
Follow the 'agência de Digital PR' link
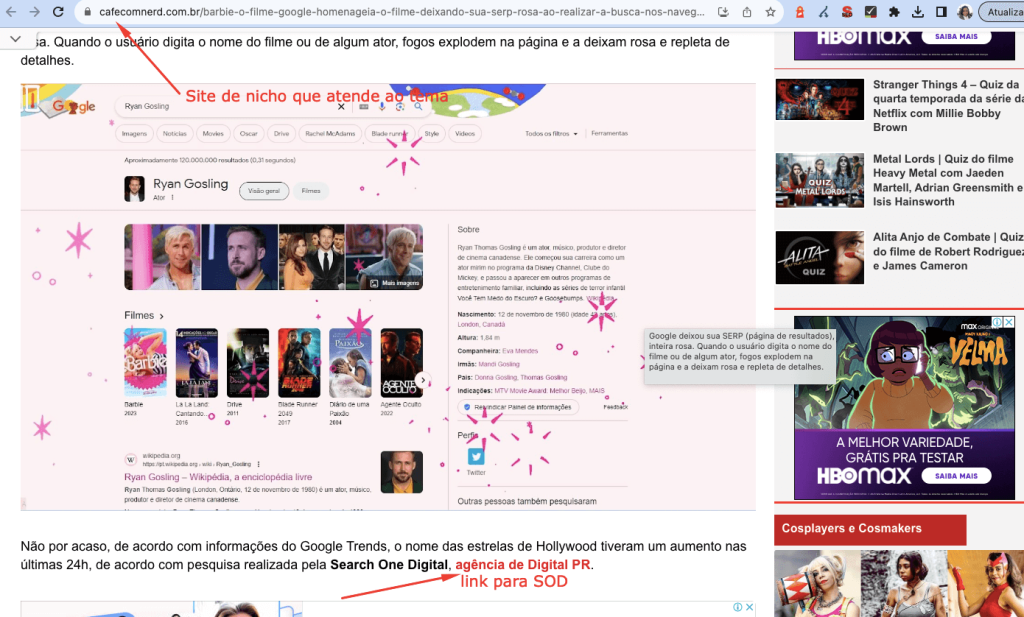pyautogui.click(x=522, y=564)
